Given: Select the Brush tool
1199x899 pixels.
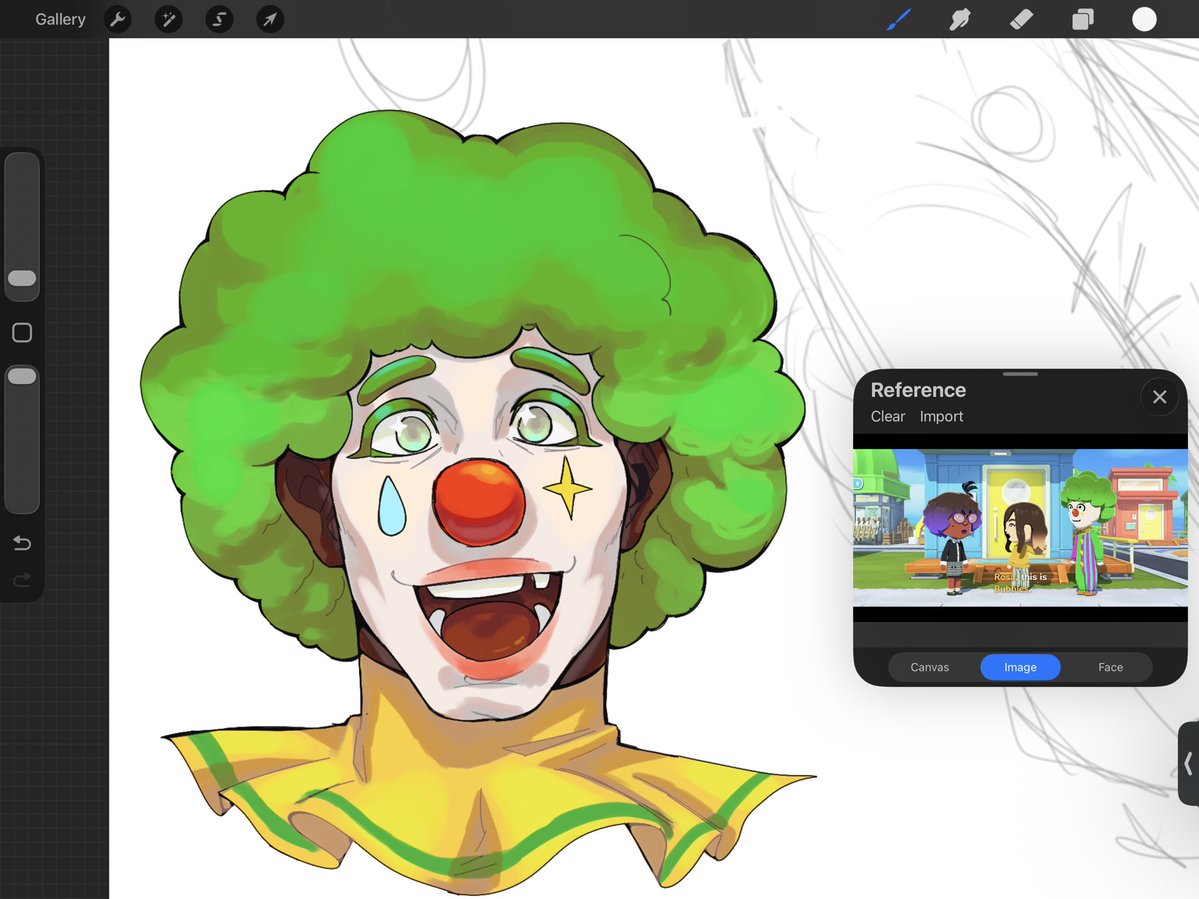Looking at the screenshot, I should click(x=898, y=19).
